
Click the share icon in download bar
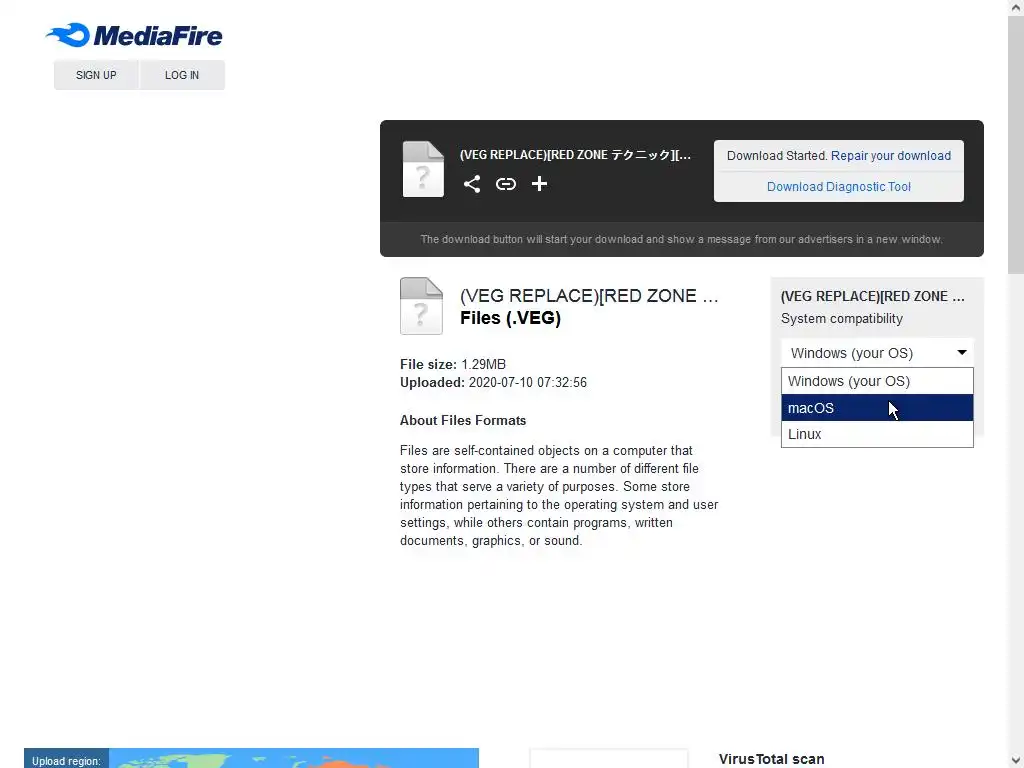[x=472, y=184]
